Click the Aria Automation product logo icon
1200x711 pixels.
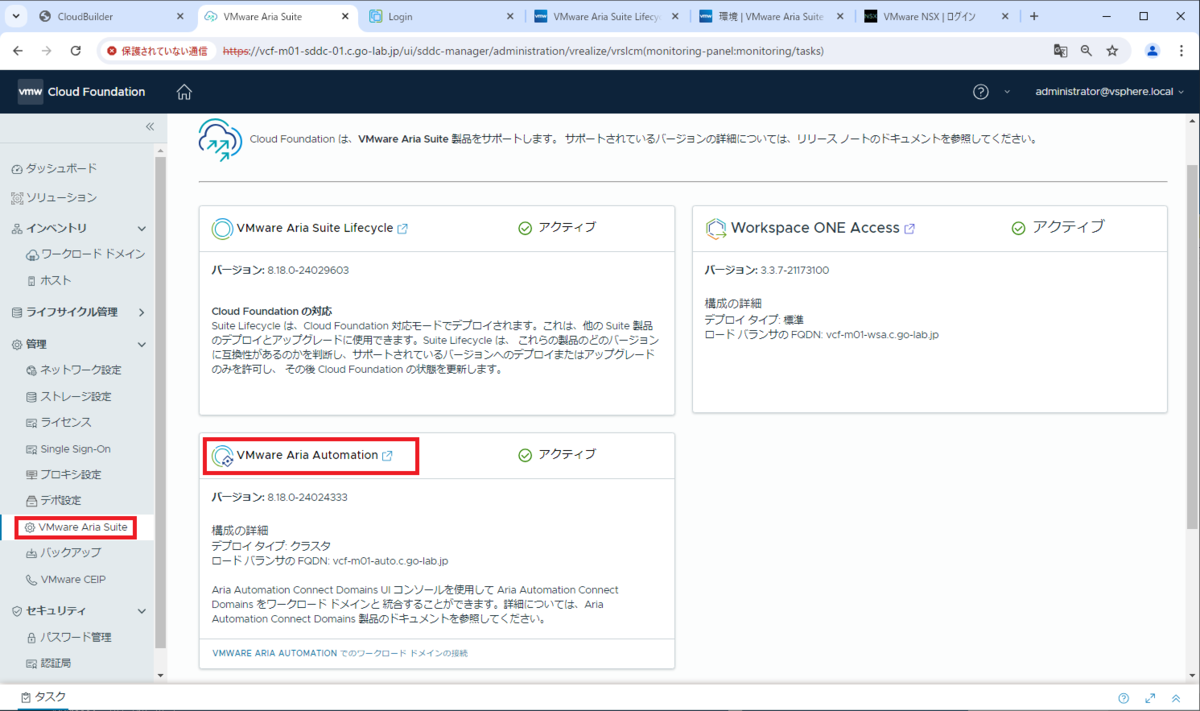222,456
